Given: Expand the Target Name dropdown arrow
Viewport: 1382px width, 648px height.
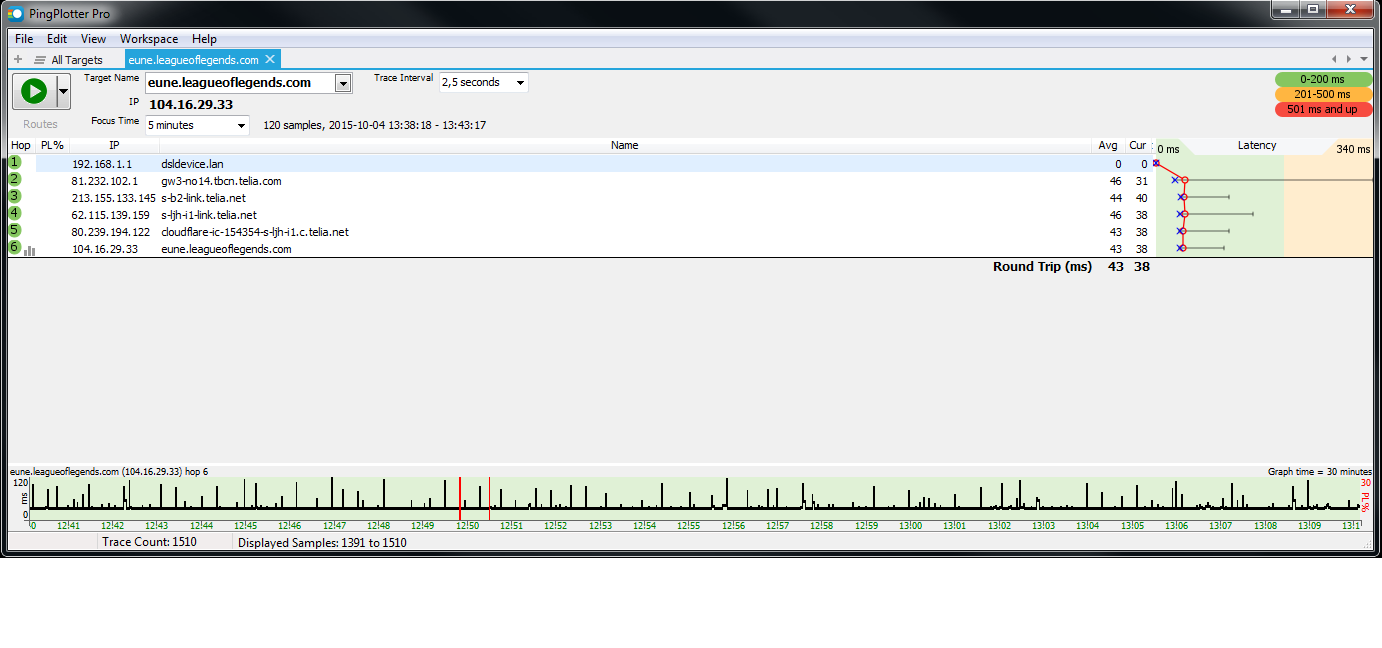Looking at the screenshot, I should pos(343,83).
